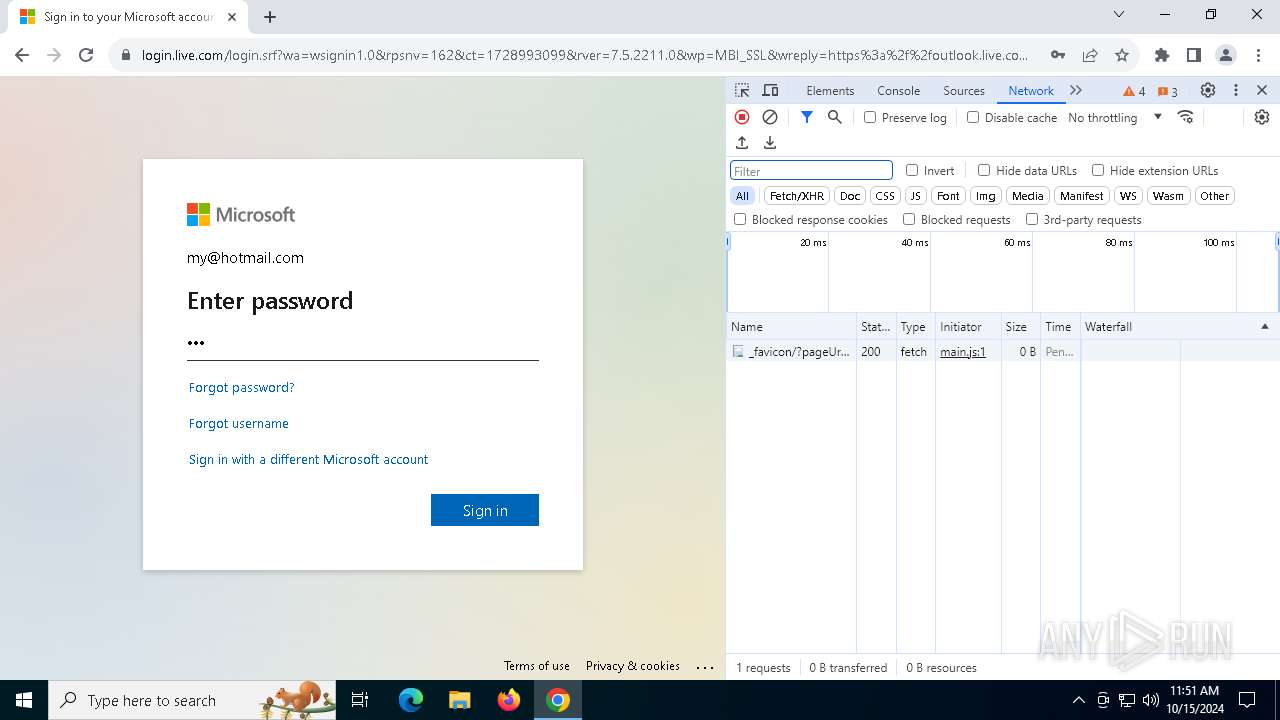1280x720 pixels.
Task: Bookmark this page with star icon
Action: [1122, 55]
